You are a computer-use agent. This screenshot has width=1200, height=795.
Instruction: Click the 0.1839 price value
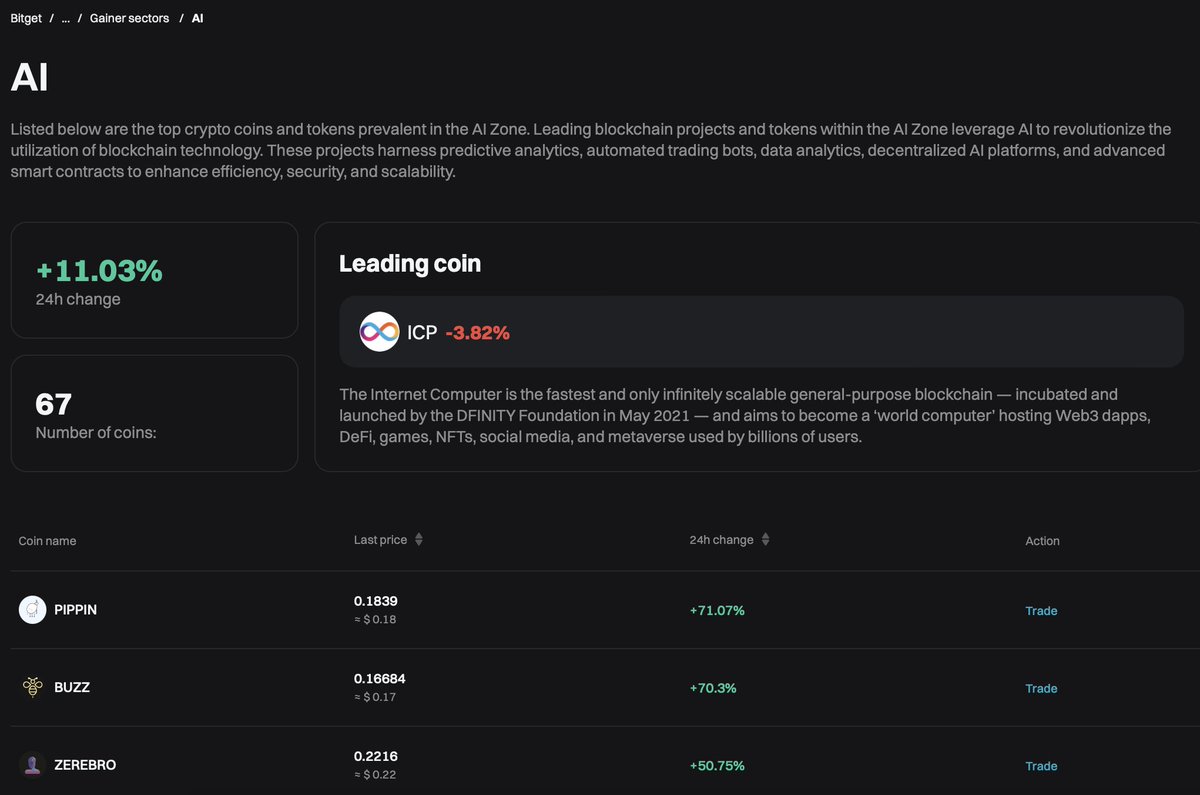tap(376, 601)
